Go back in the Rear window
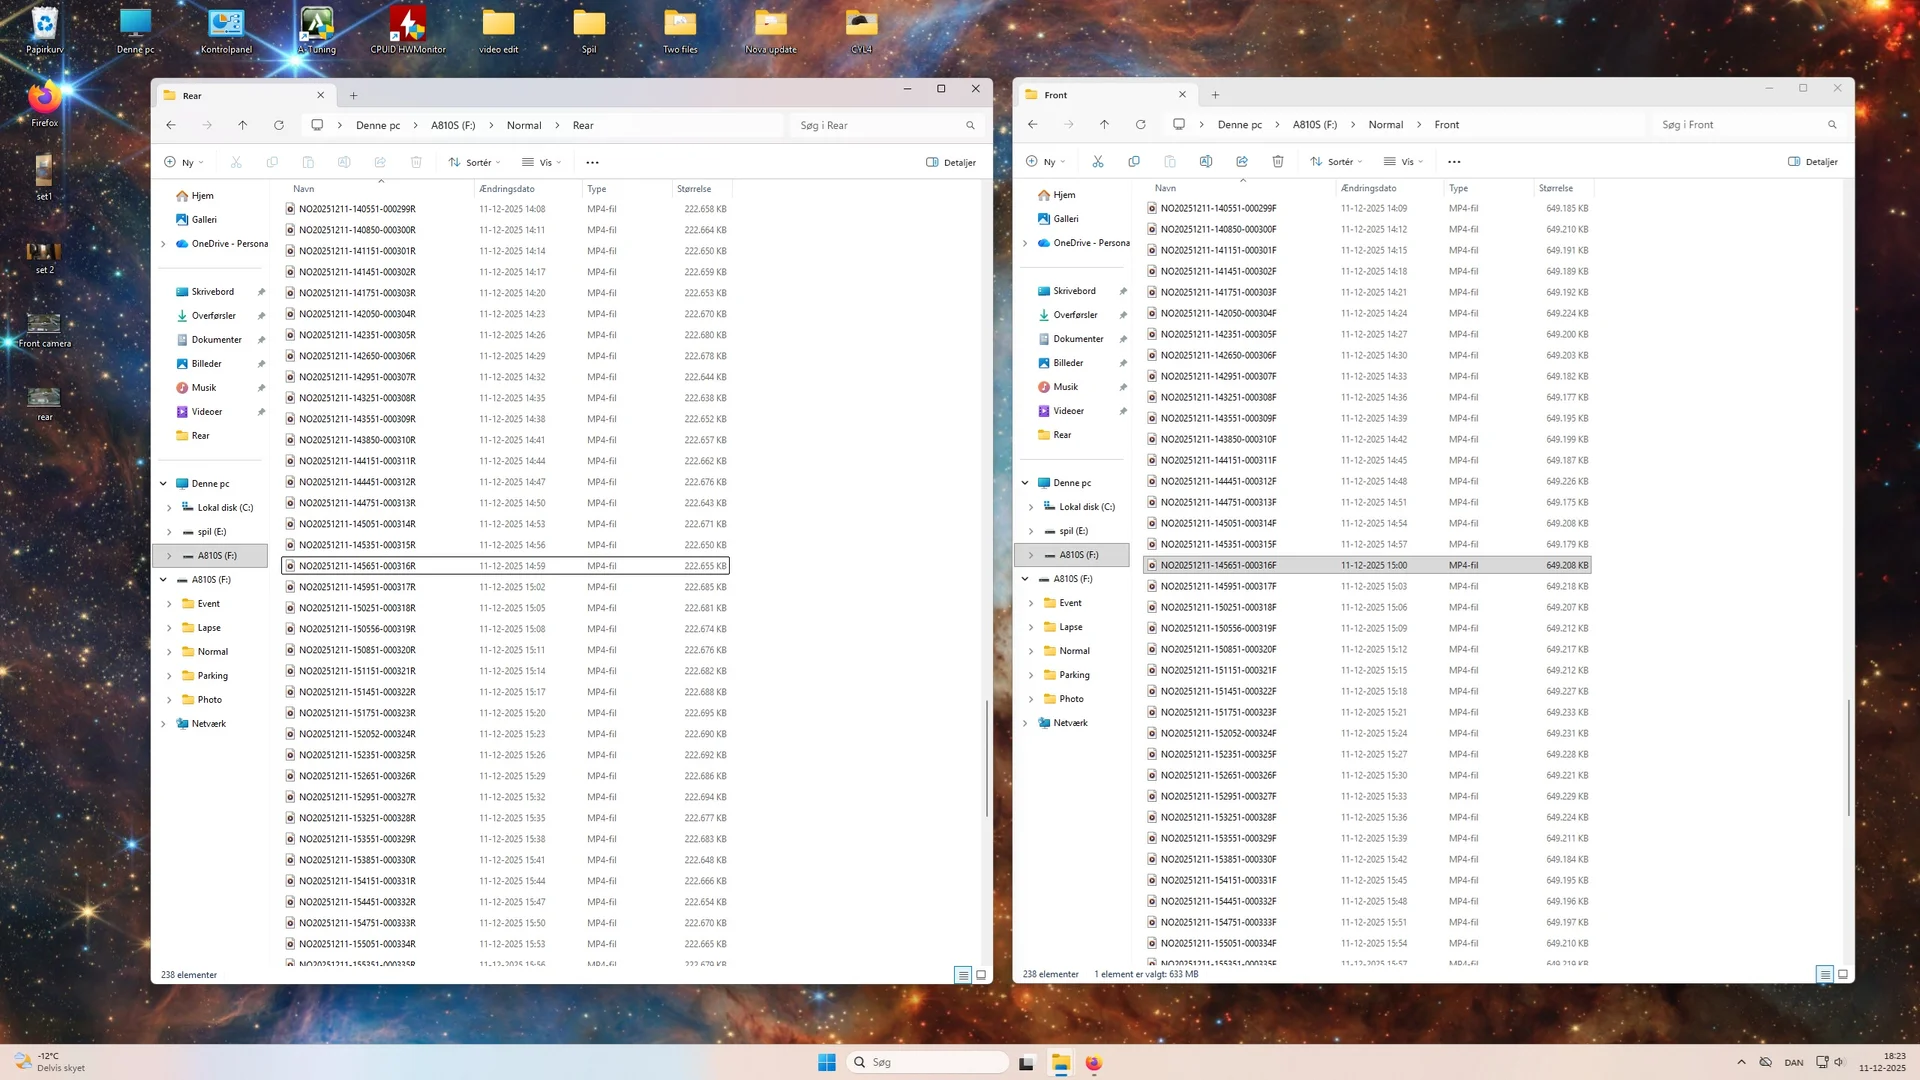The image size is (1920, 1080). coord(171,125)
